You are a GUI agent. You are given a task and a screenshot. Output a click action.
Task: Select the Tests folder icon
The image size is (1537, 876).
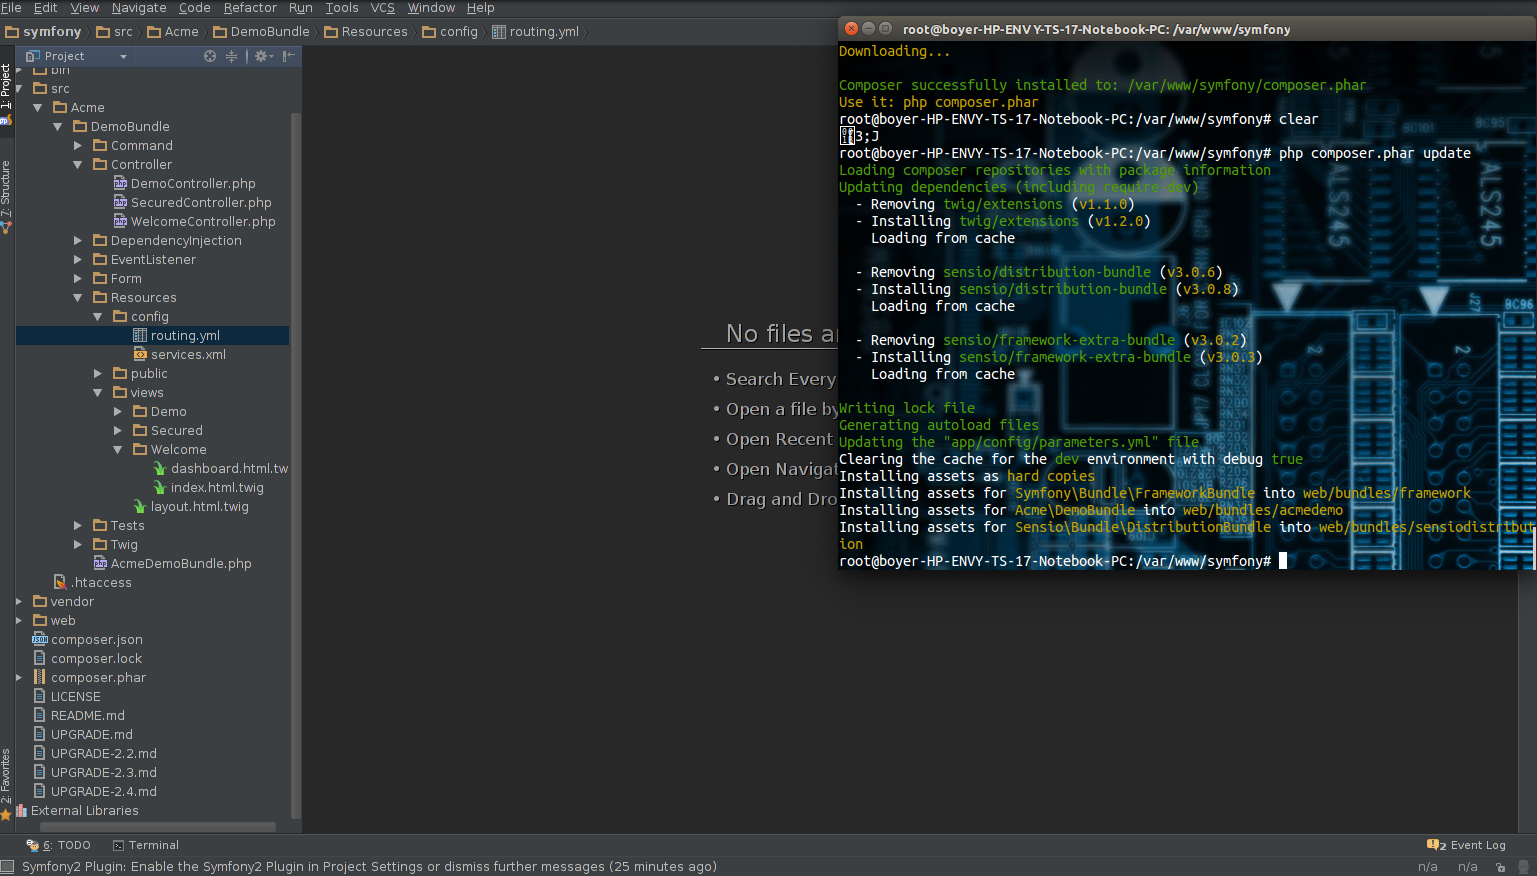coord(100,526)
